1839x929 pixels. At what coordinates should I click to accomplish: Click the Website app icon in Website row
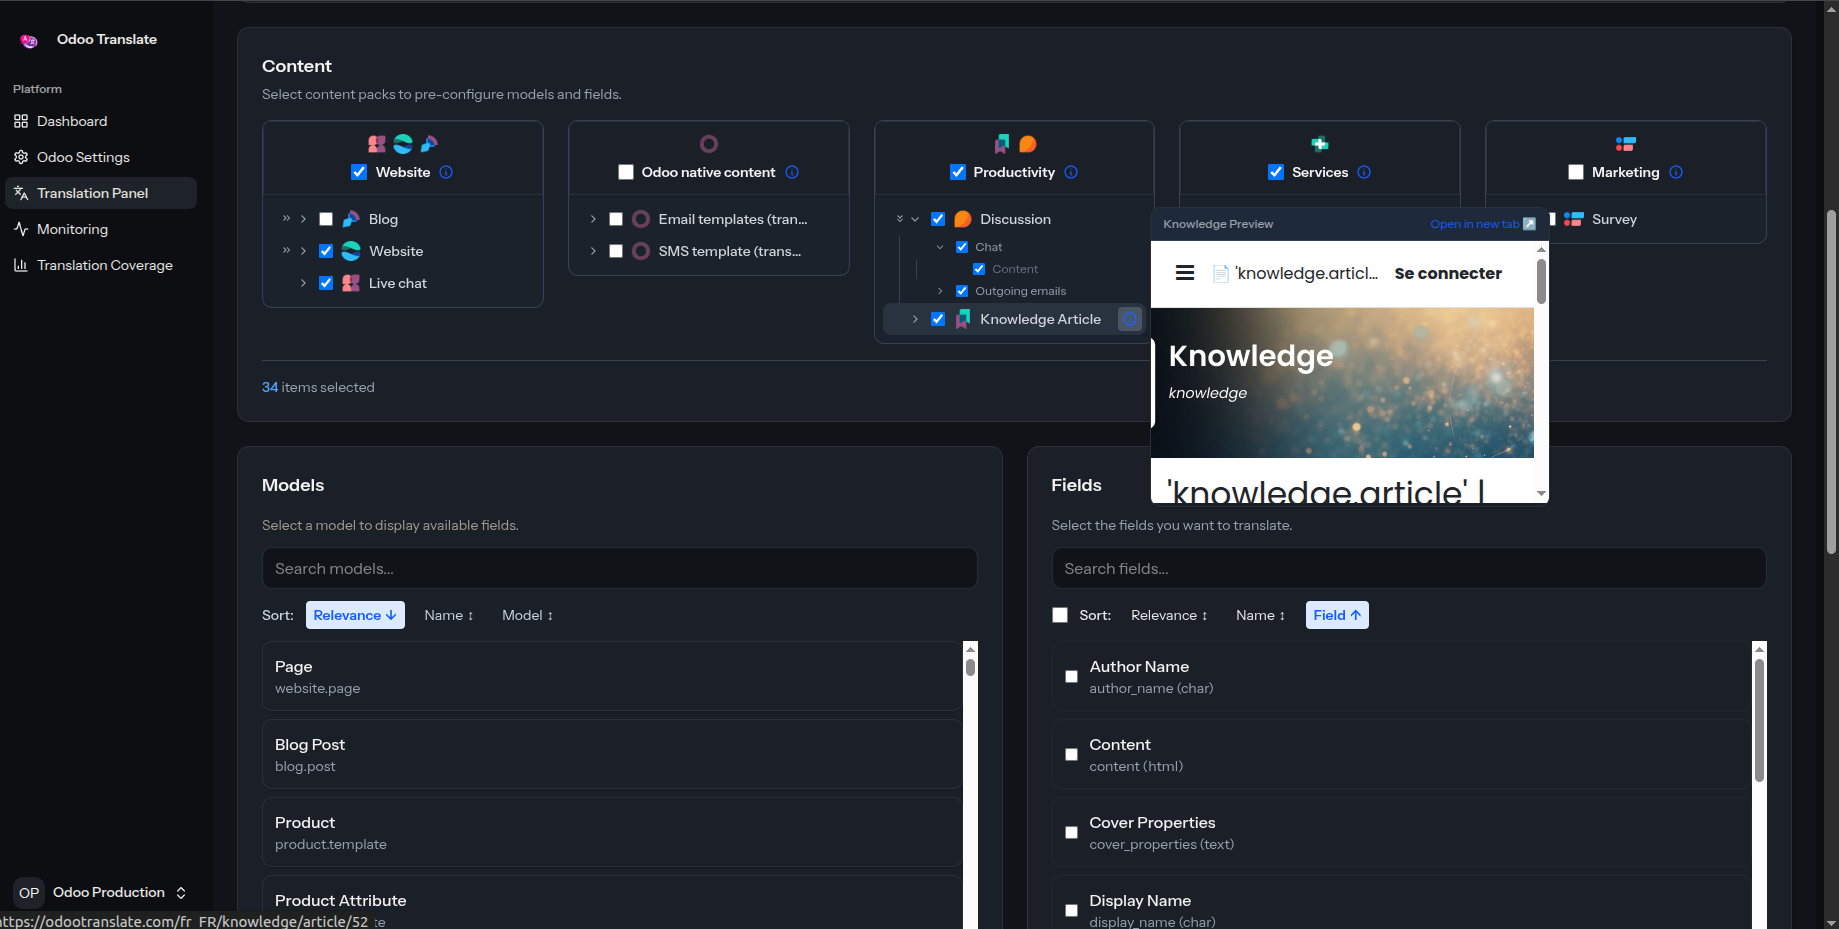click(x=351, y=251)
